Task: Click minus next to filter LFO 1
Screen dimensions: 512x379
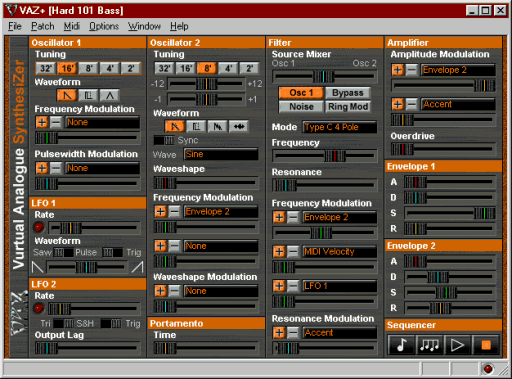Action: coord(293,286)
